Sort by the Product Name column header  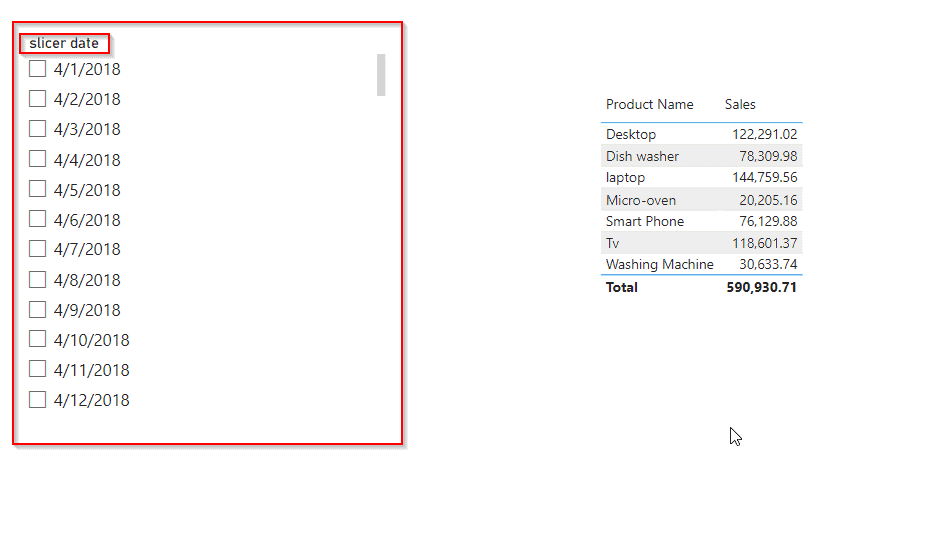[x=649, y=104]
